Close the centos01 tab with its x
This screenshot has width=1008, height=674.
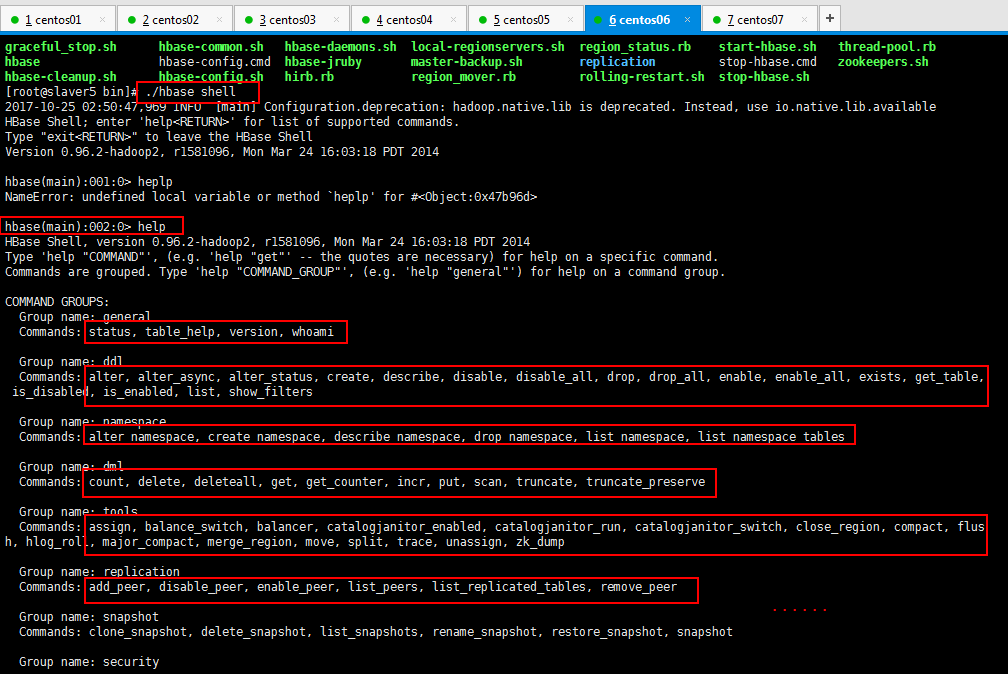tap(104, 19)
